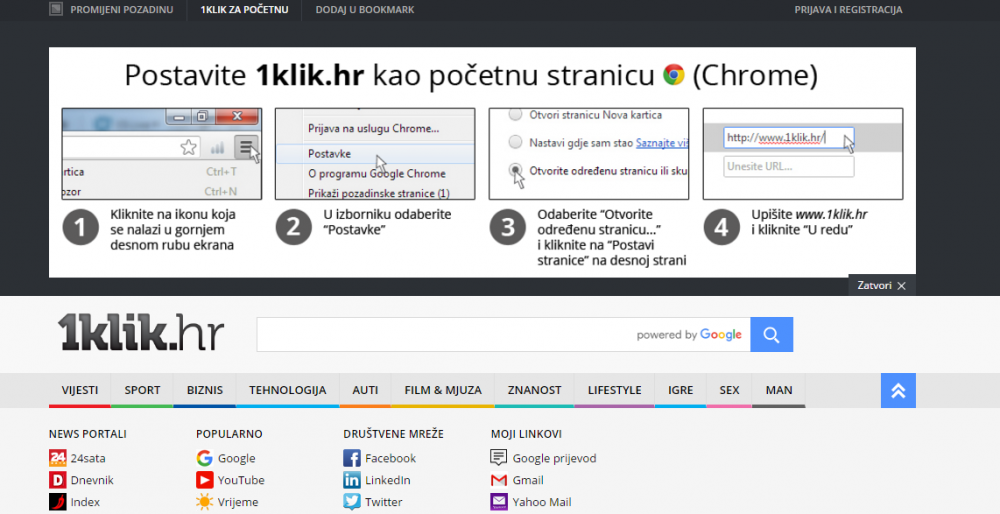Click the Gmail envelope icon

pos(499,480)
